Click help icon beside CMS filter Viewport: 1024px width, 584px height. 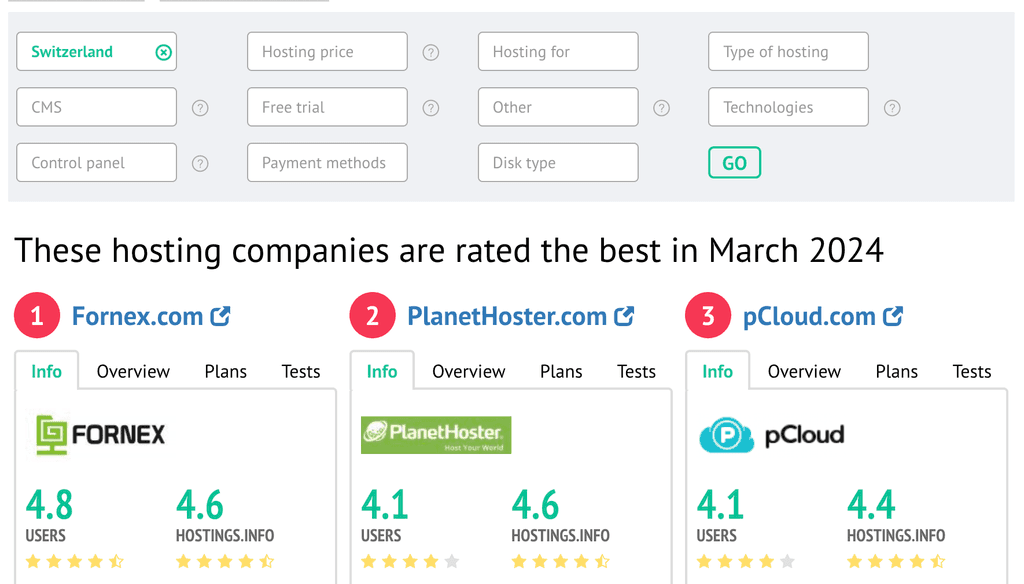(x=200, y=108)
